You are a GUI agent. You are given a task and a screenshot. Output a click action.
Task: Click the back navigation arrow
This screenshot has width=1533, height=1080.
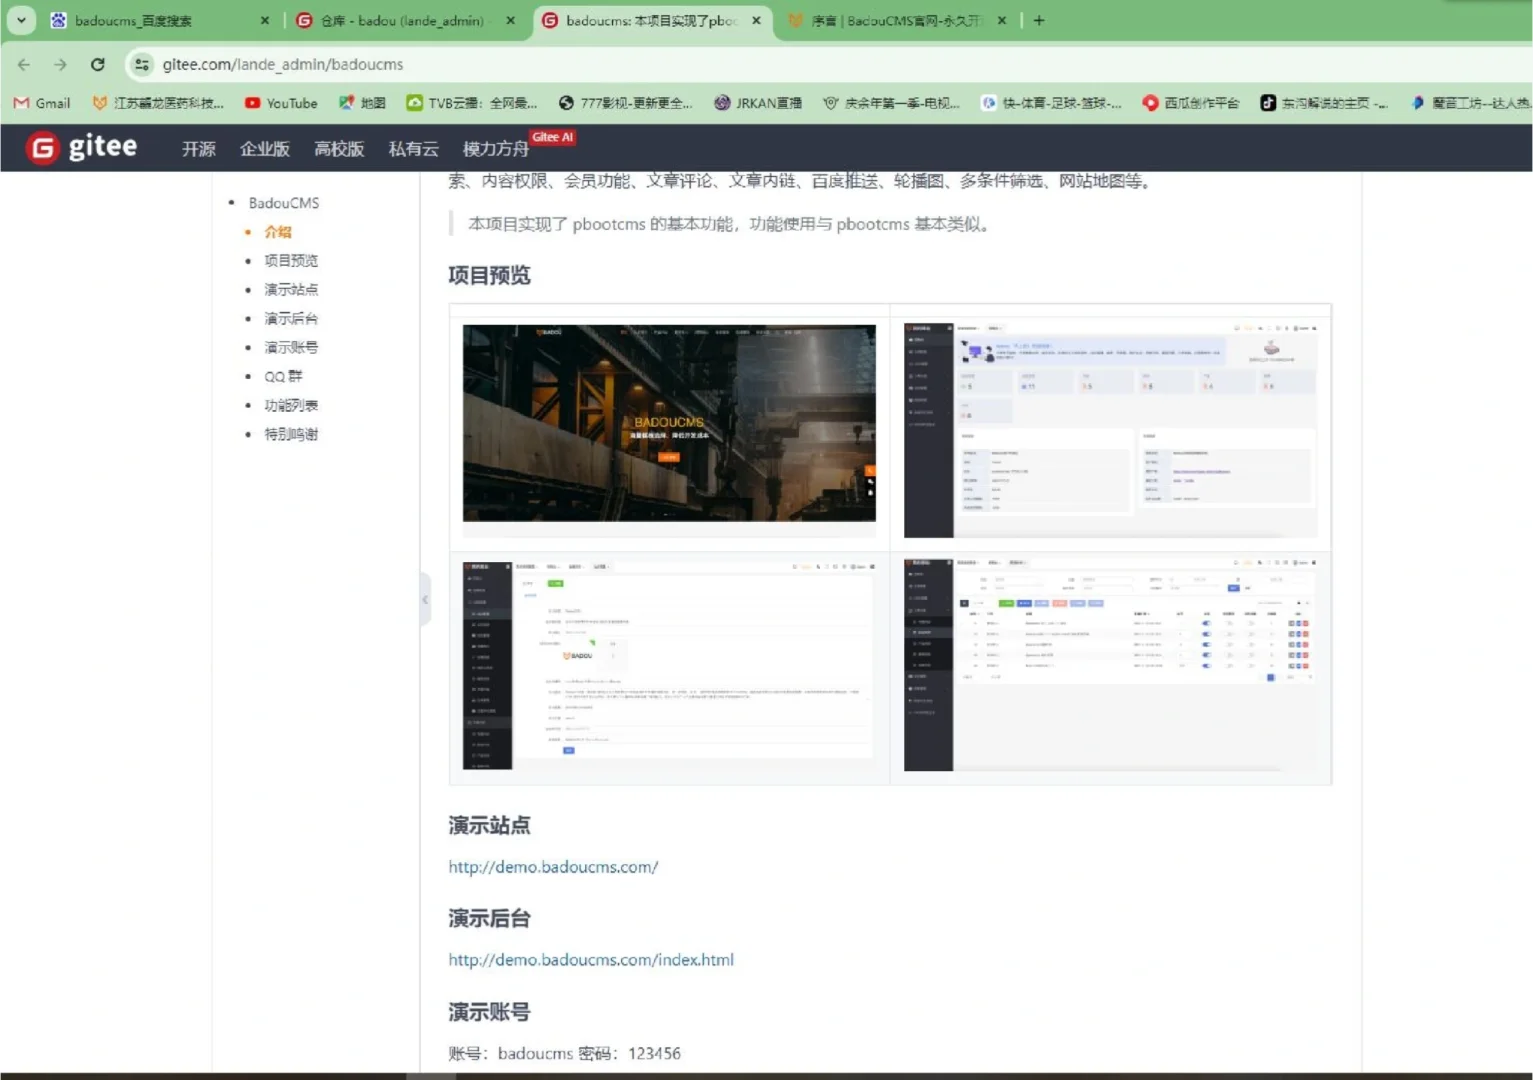(x=23, y=64)
